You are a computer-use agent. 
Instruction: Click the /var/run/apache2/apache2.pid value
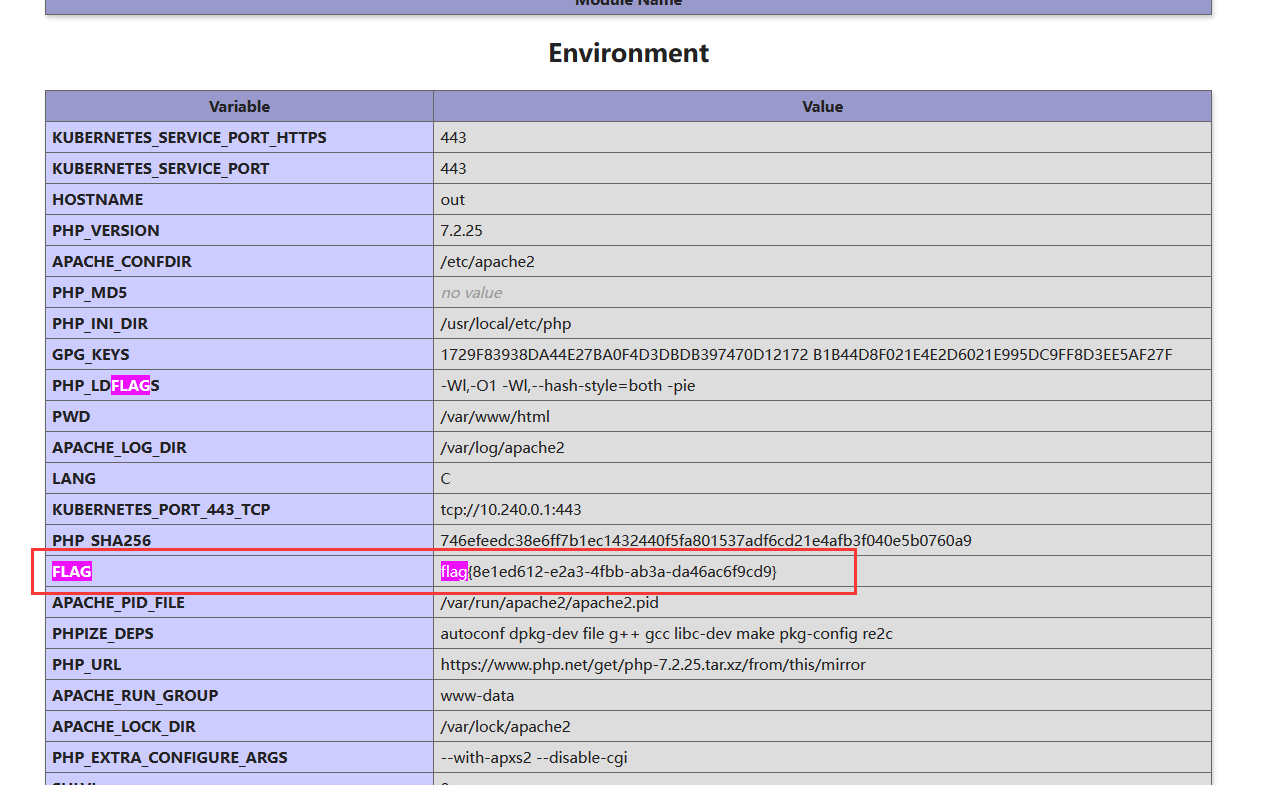[549, 602]
